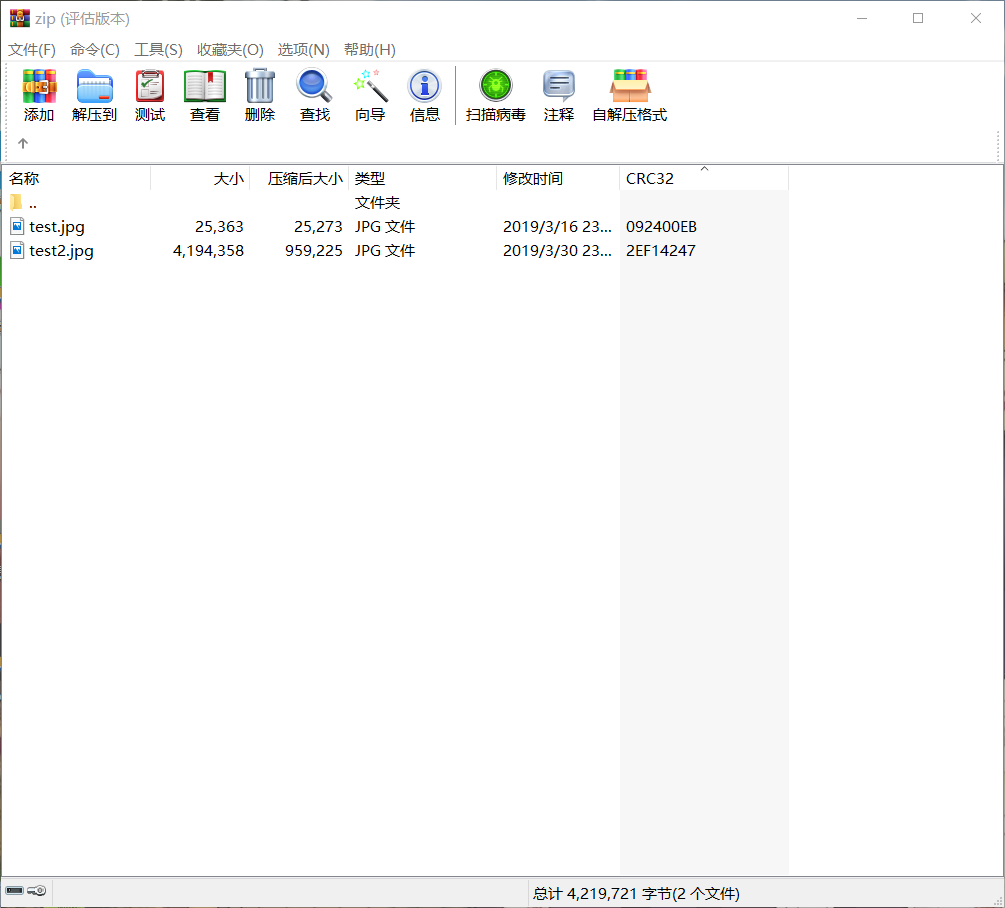Click JPG 文件 type of test.jpg

pyautogui.click(x=385, y=227)
